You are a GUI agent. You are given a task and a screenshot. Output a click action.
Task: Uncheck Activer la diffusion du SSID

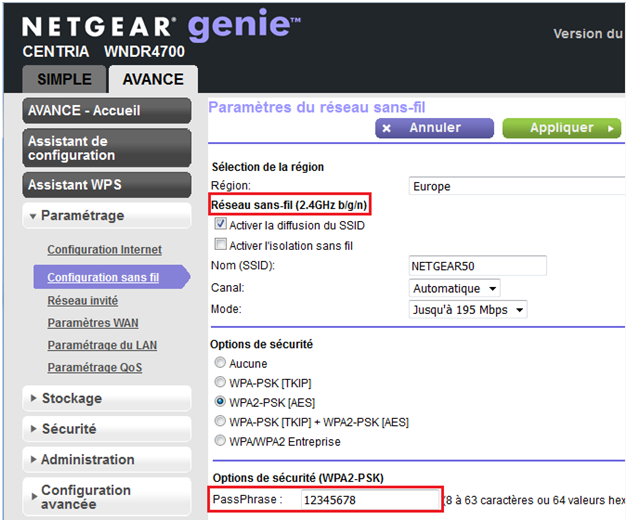pos(220,224)
